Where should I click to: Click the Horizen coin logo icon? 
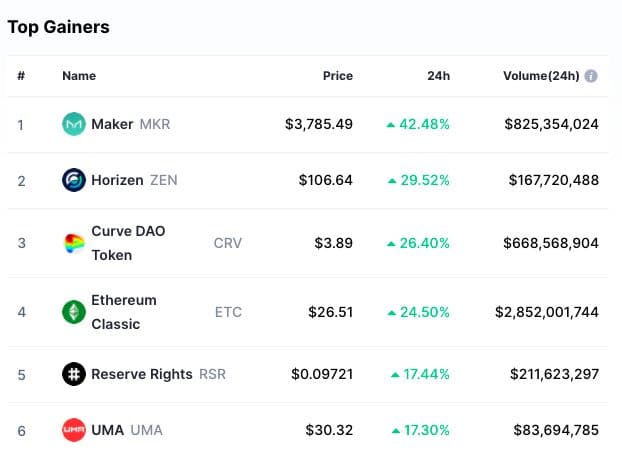pos(74,181)
